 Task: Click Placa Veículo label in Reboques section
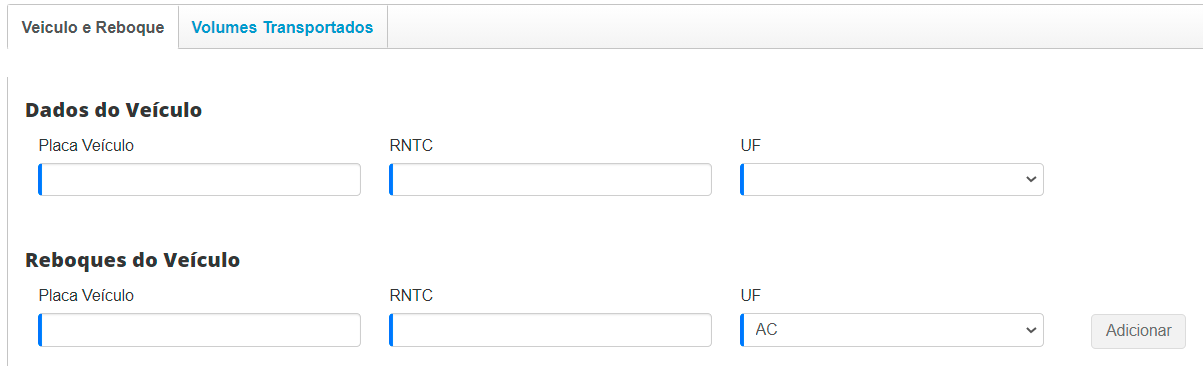(x=86, y=296)
